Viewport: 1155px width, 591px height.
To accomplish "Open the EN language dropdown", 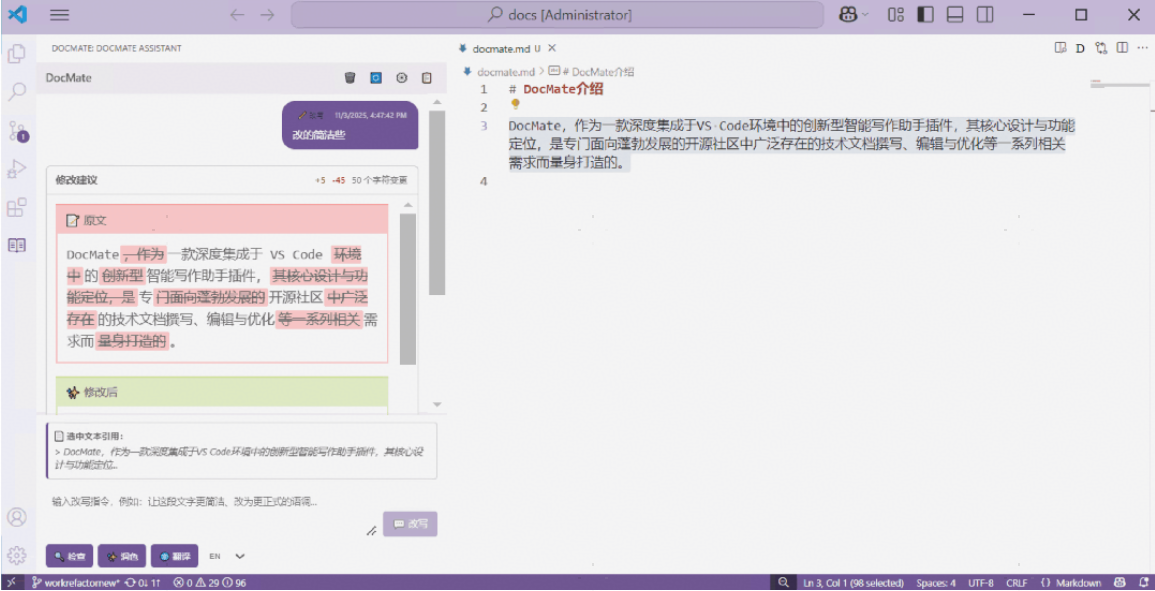I will click(239, 556).
